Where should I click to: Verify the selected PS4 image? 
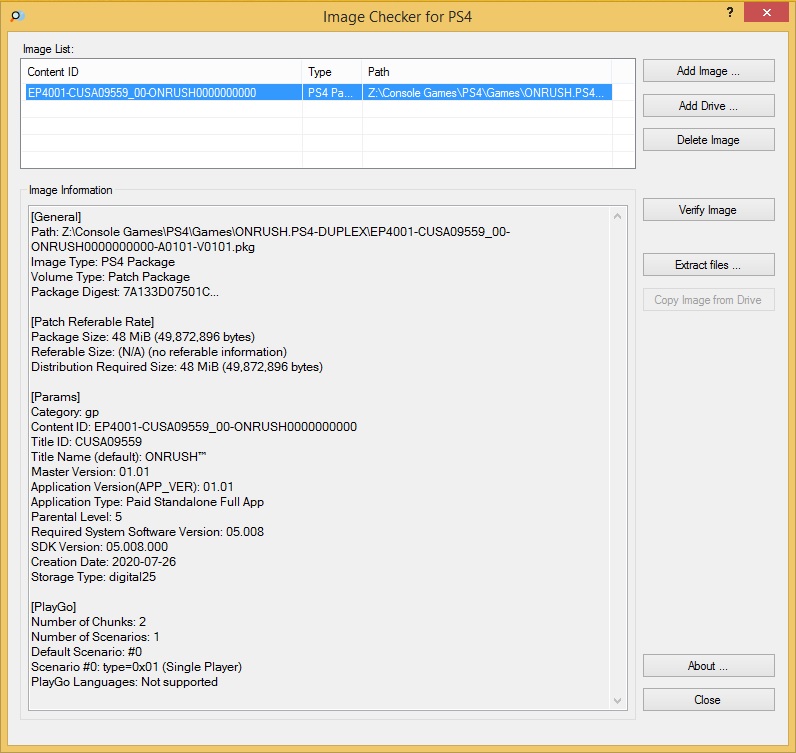click(x=708, y=210)
